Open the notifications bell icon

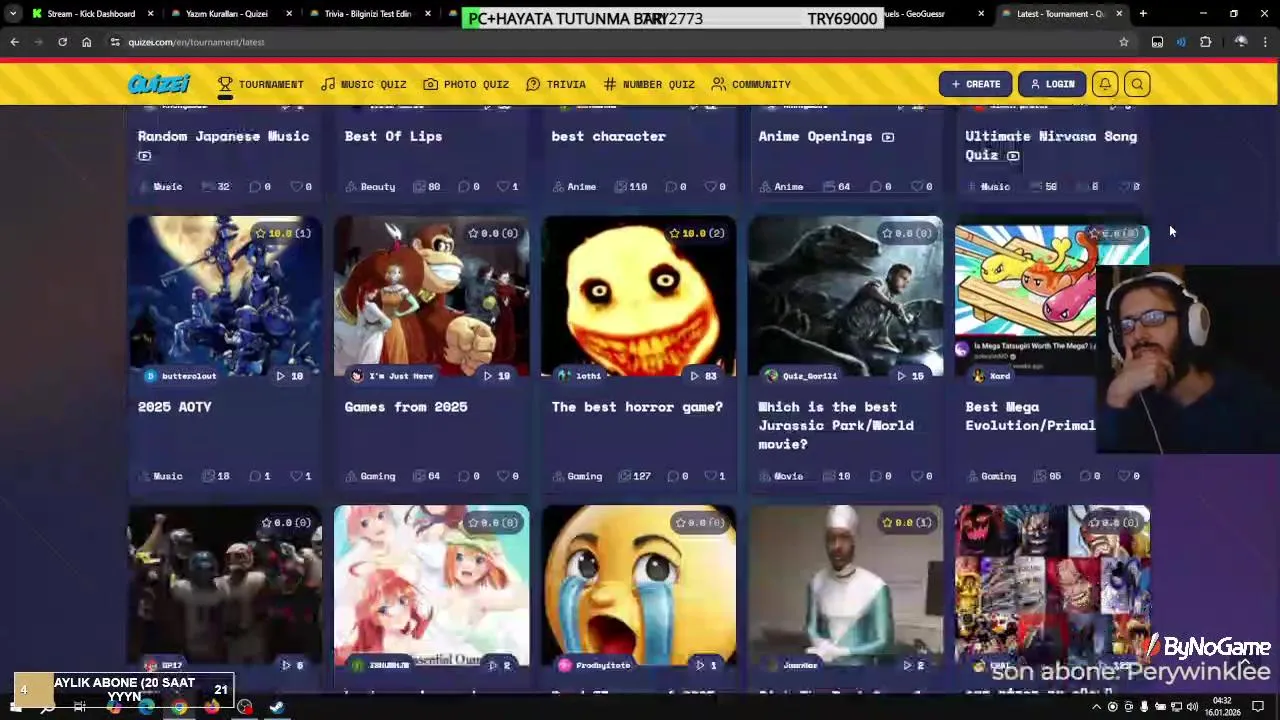pos(1105,84)
